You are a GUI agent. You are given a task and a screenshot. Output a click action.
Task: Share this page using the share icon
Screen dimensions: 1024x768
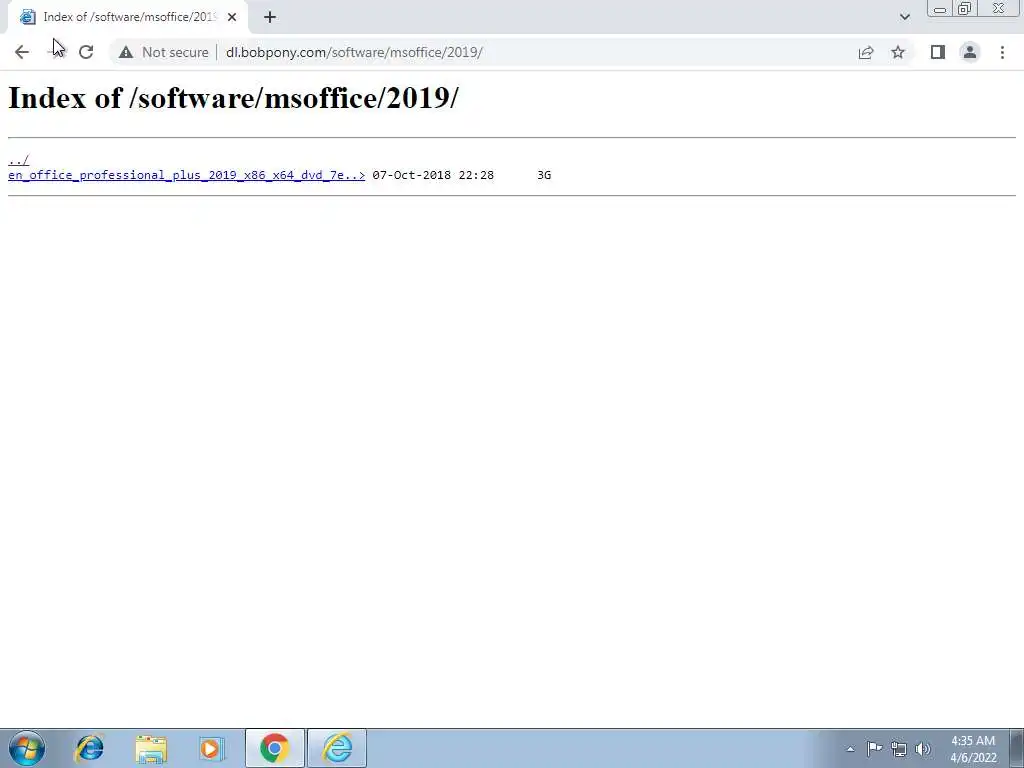(866, 52)
